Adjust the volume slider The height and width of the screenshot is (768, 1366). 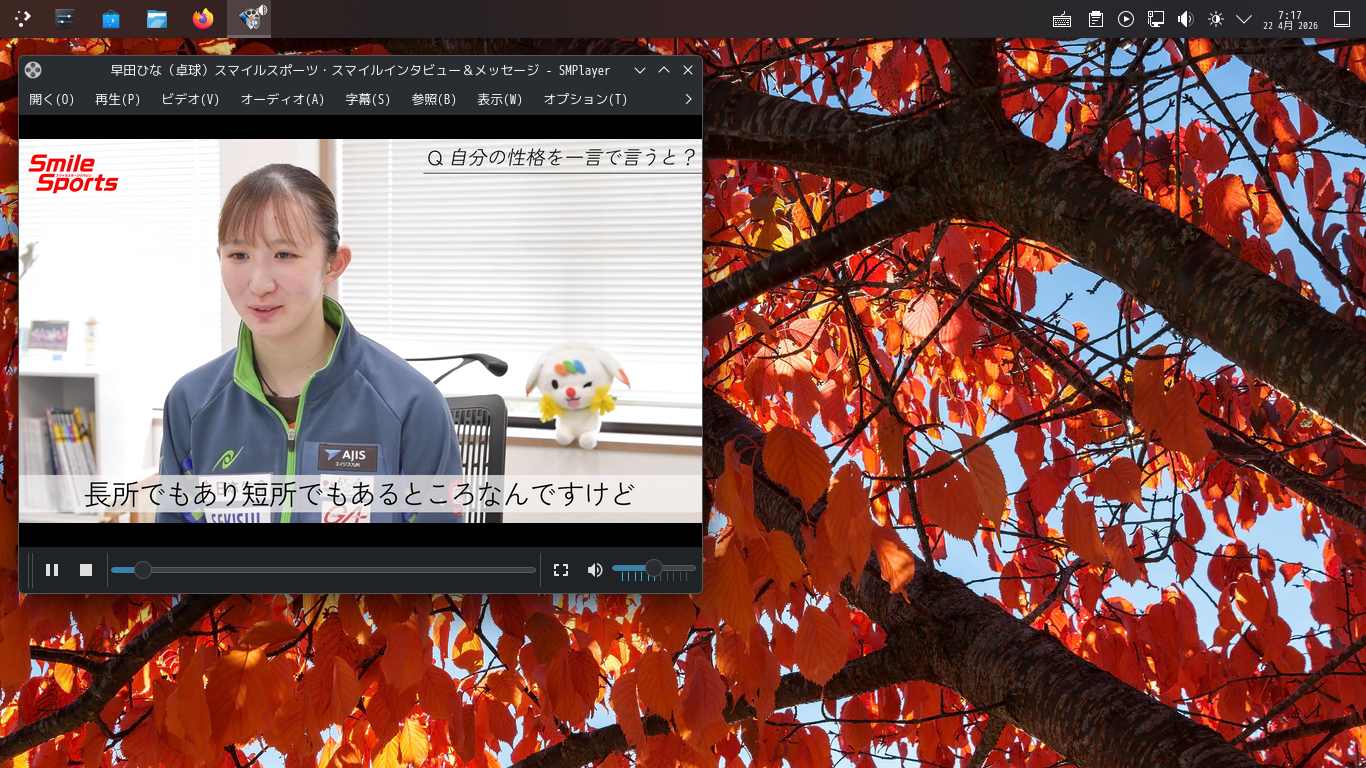click(x=655, y=569)
